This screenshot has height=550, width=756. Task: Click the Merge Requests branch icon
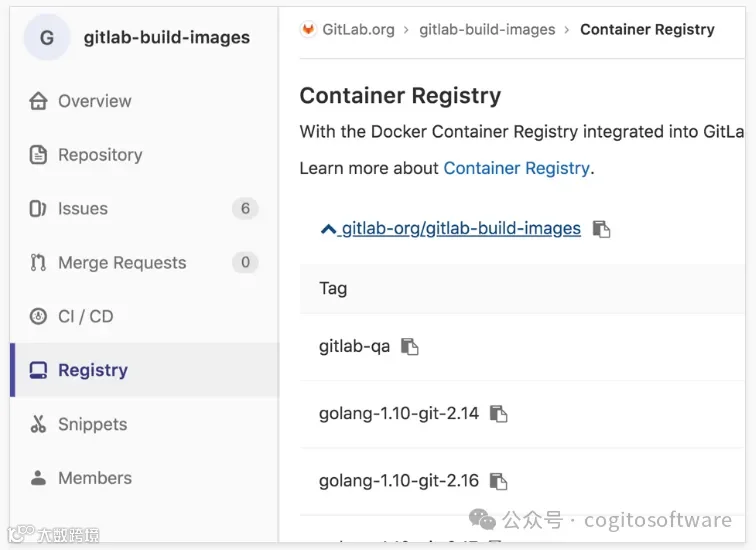38,263
